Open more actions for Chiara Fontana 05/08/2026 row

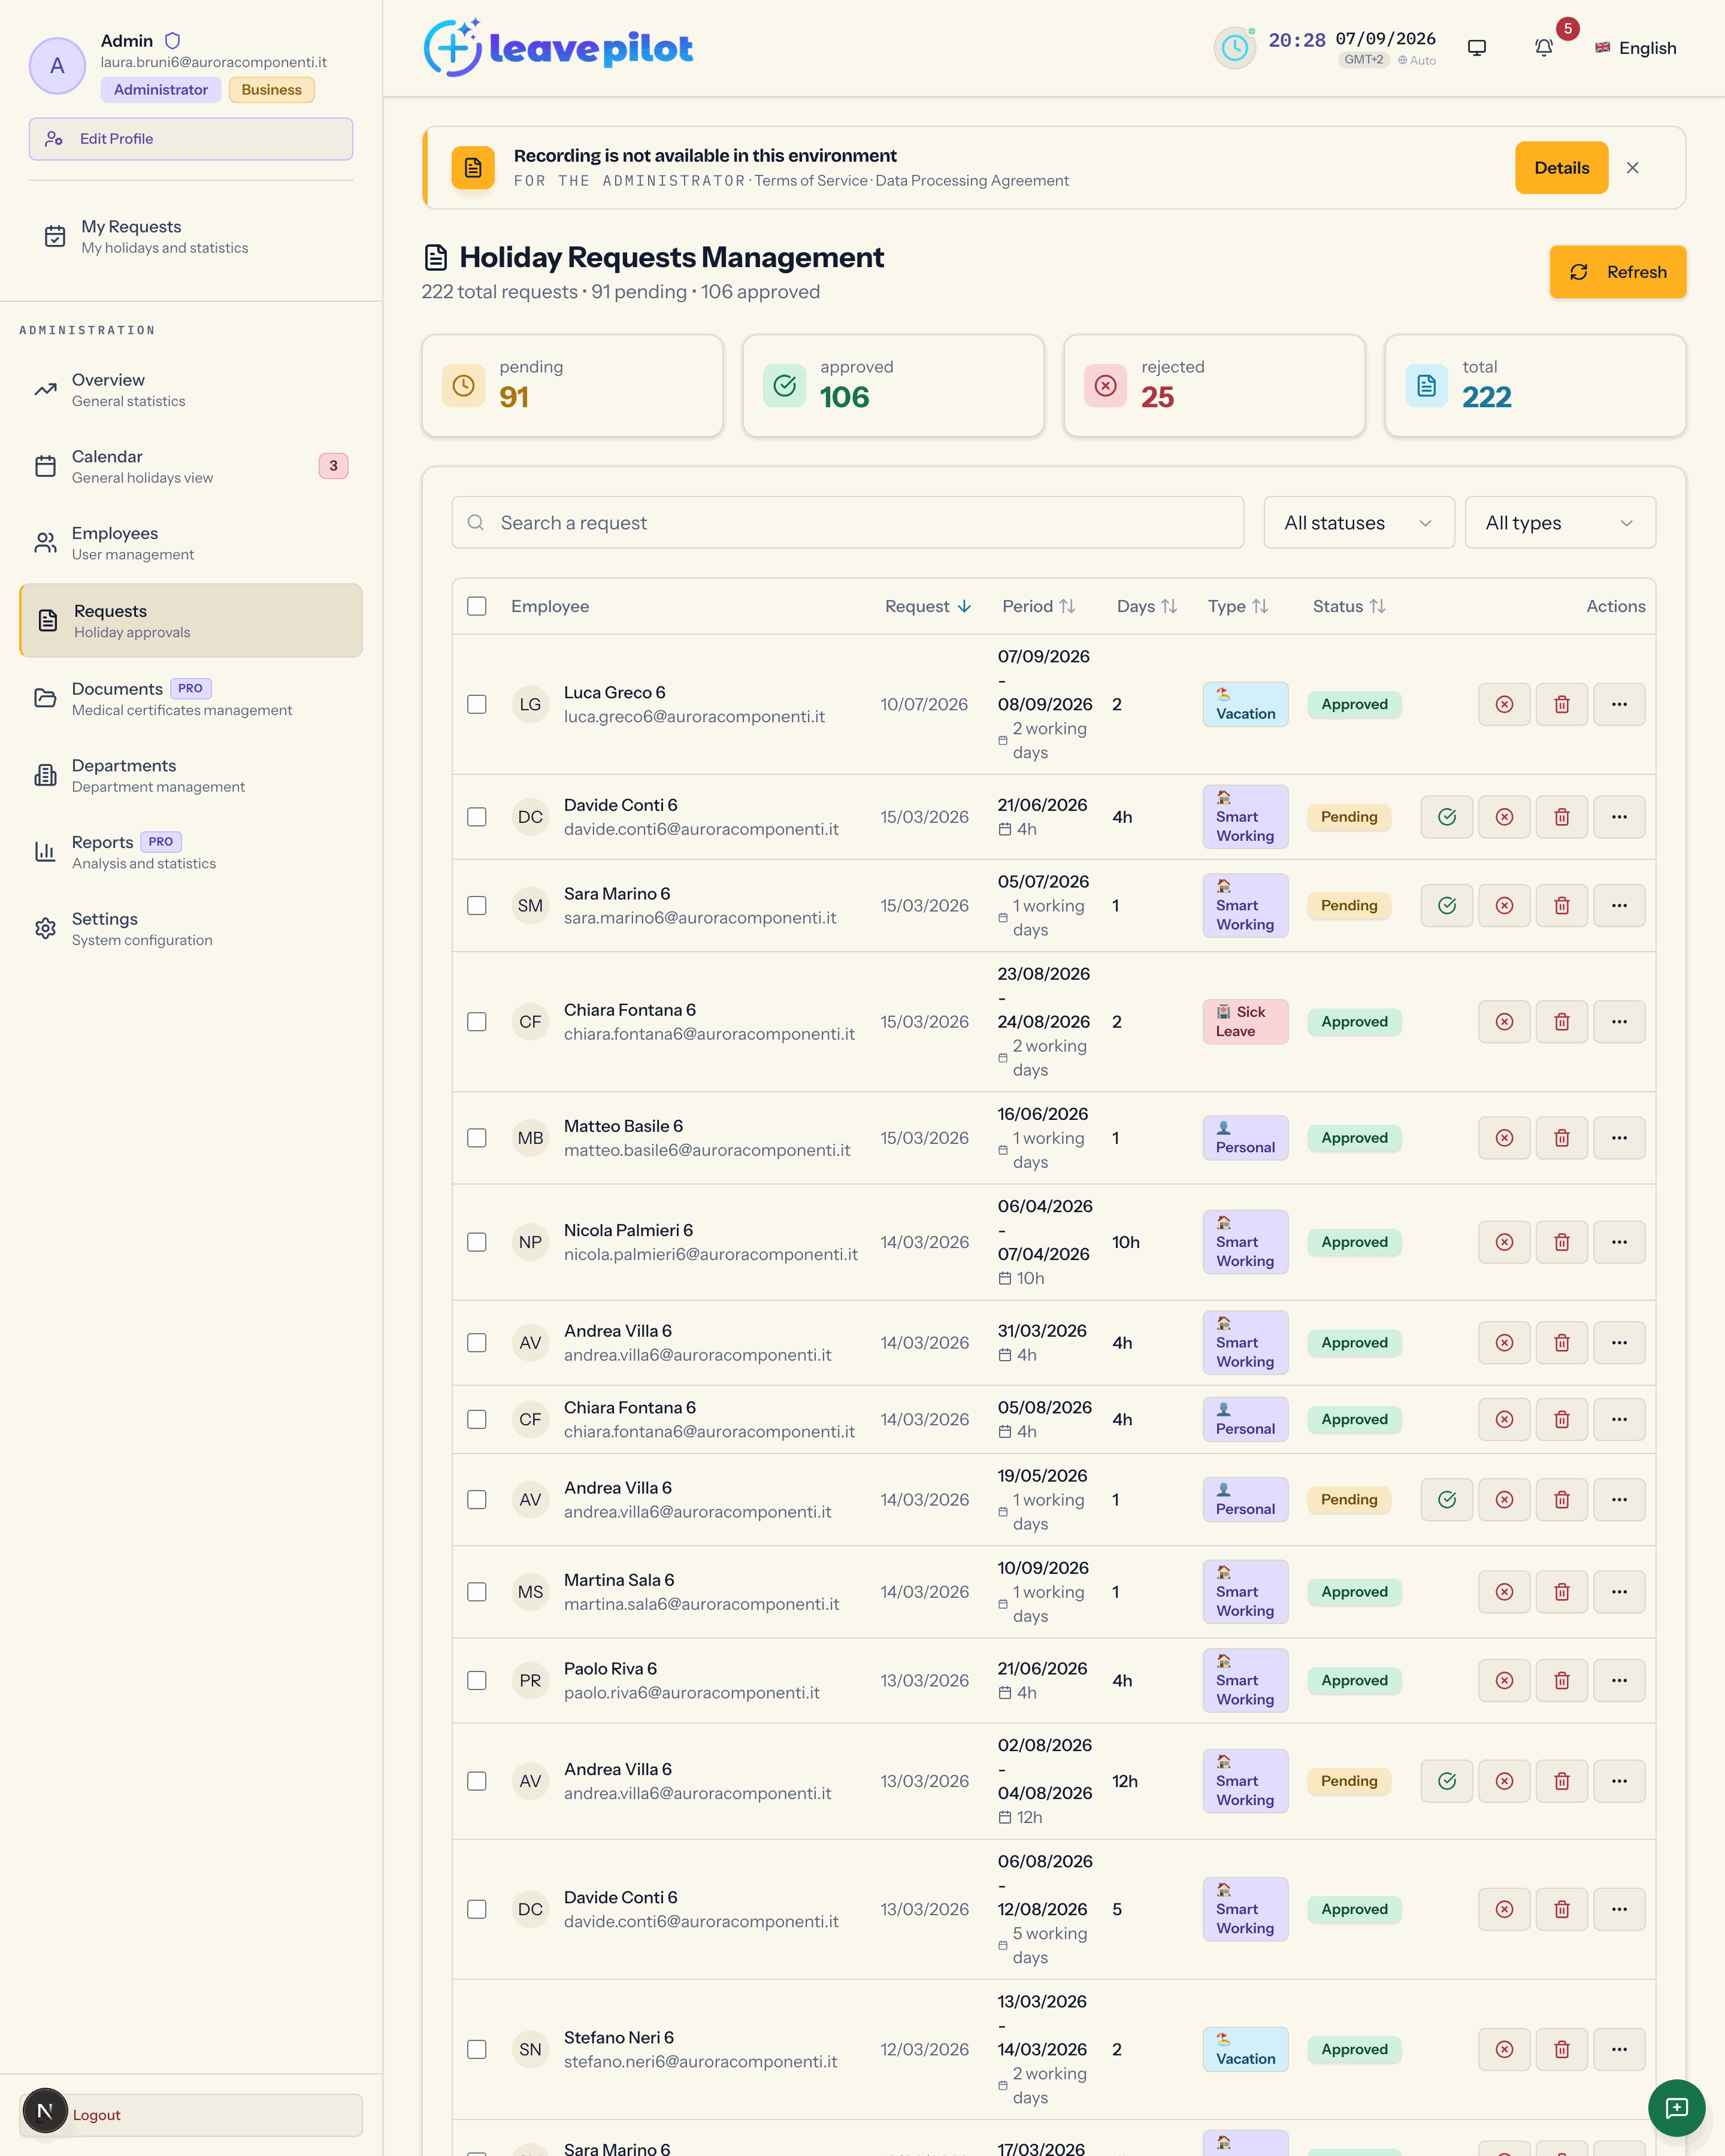pos(1619,1419)
